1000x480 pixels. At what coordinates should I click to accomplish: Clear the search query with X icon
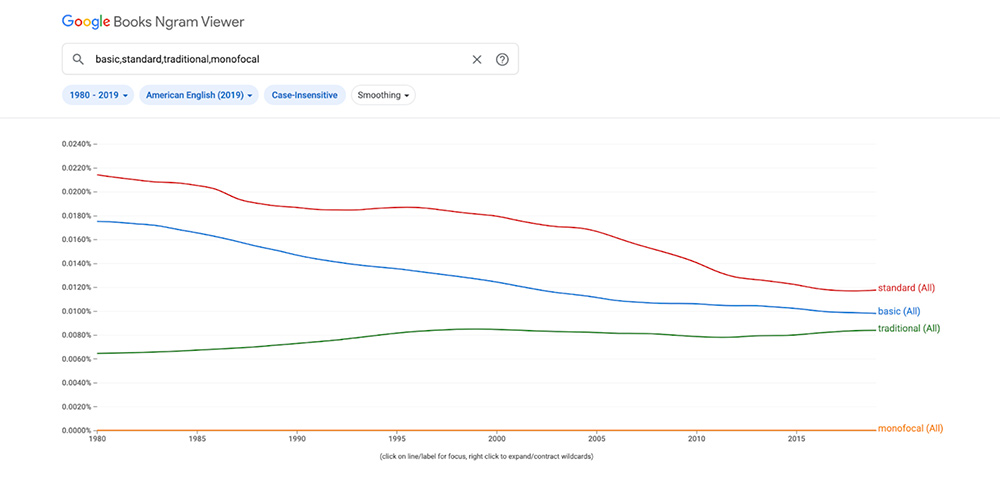[x=477, y=59]
